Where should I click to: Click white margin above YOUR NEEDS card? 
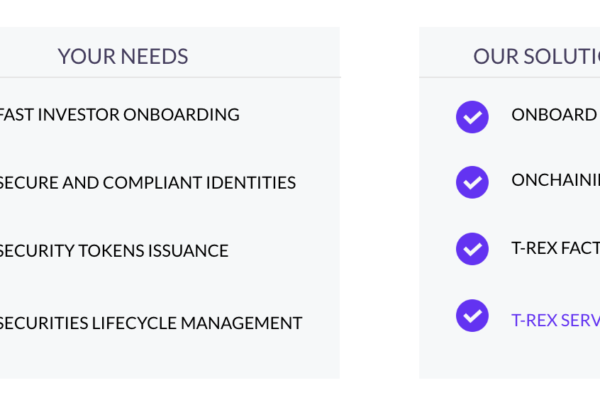[170, 13]
